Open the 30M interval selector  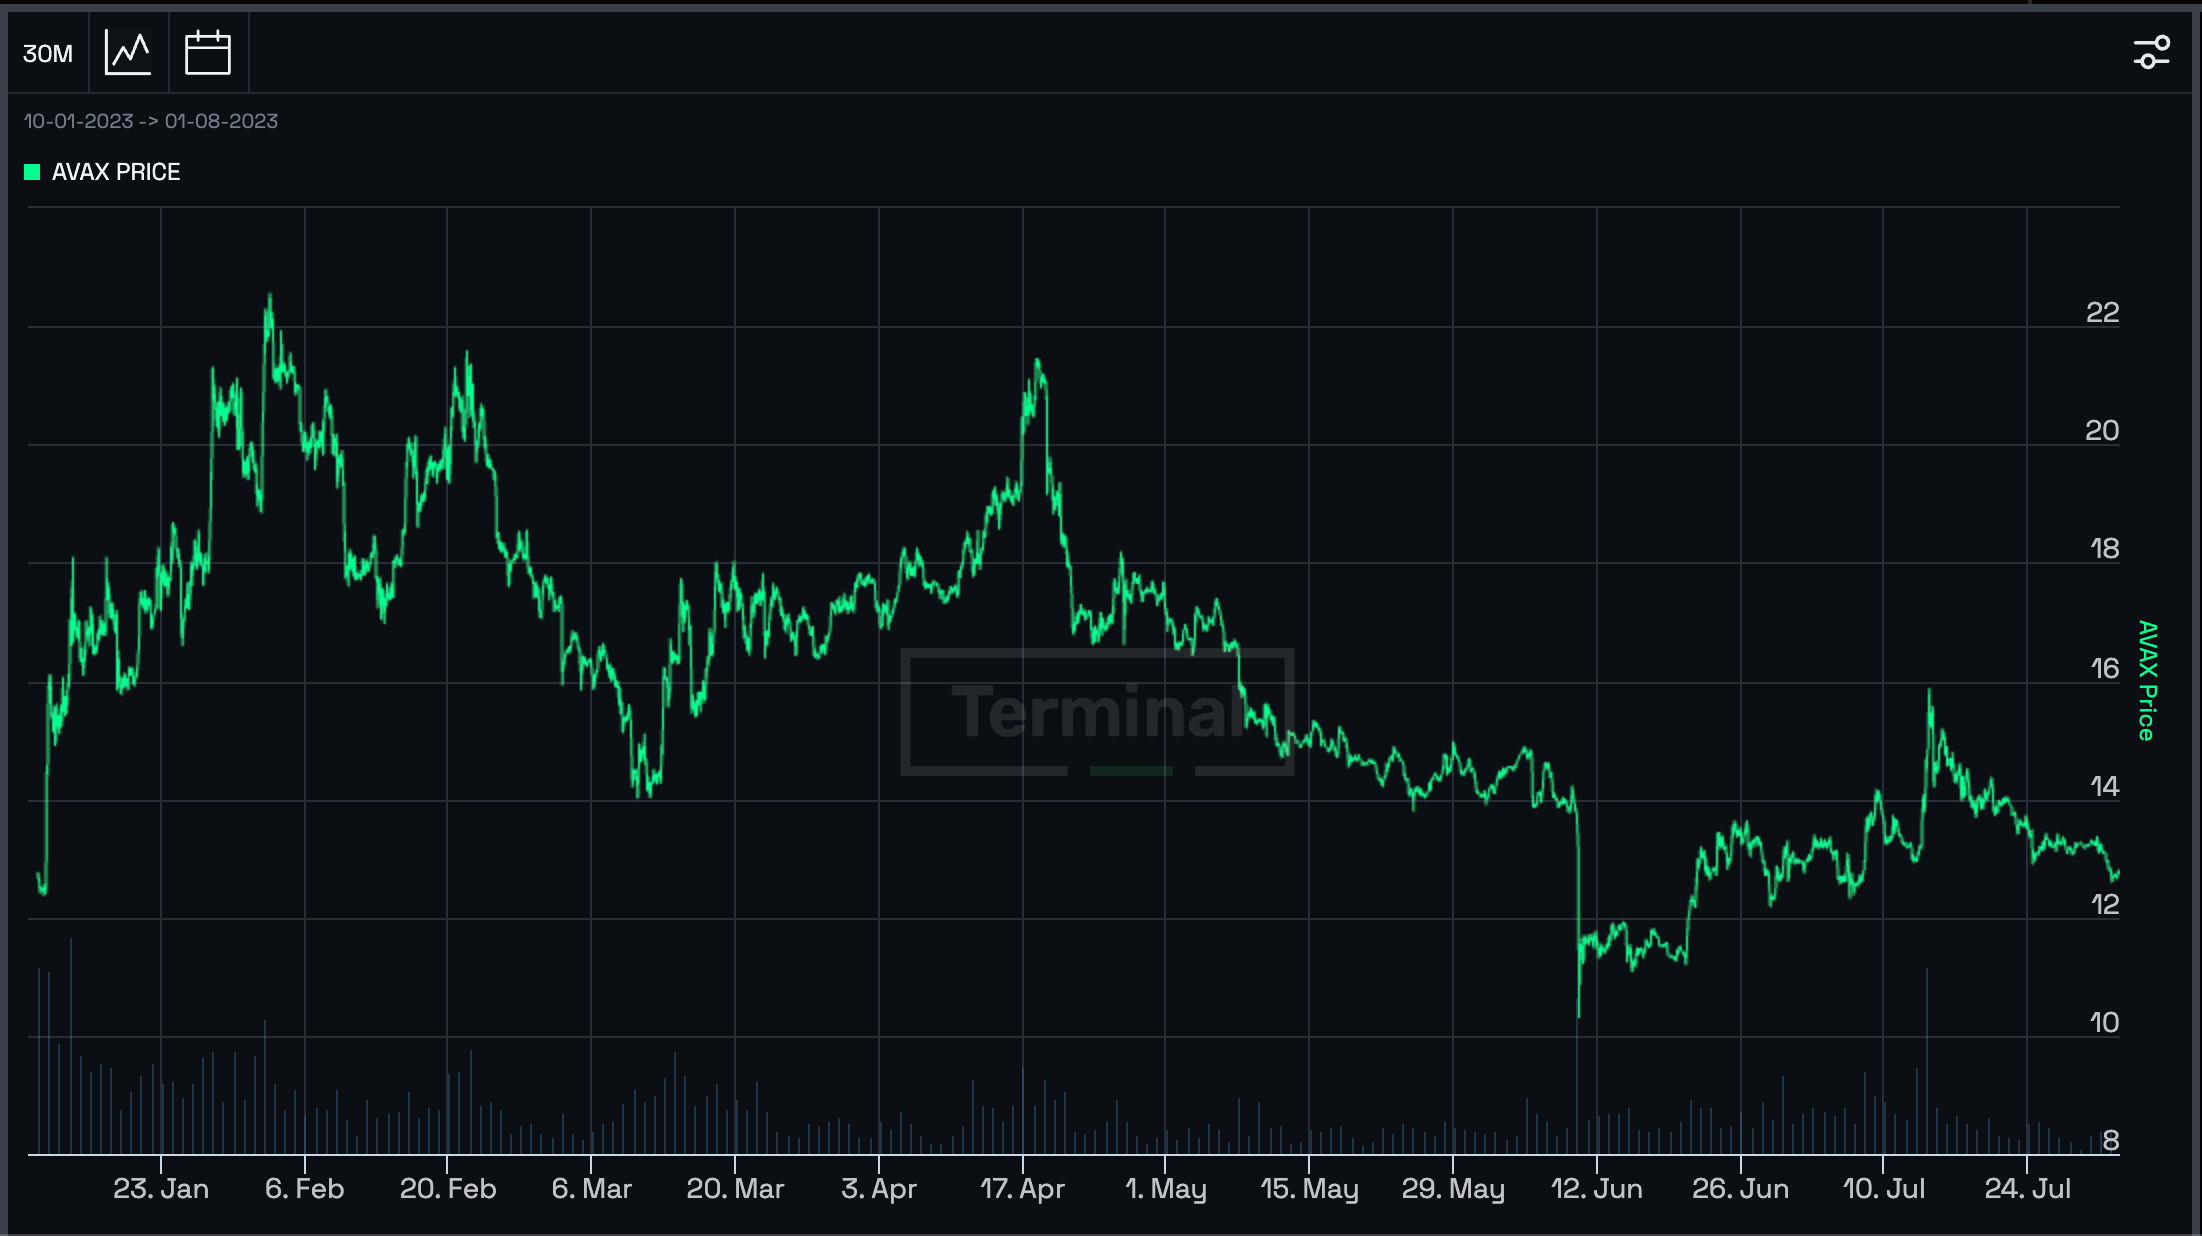click(47, 53)
